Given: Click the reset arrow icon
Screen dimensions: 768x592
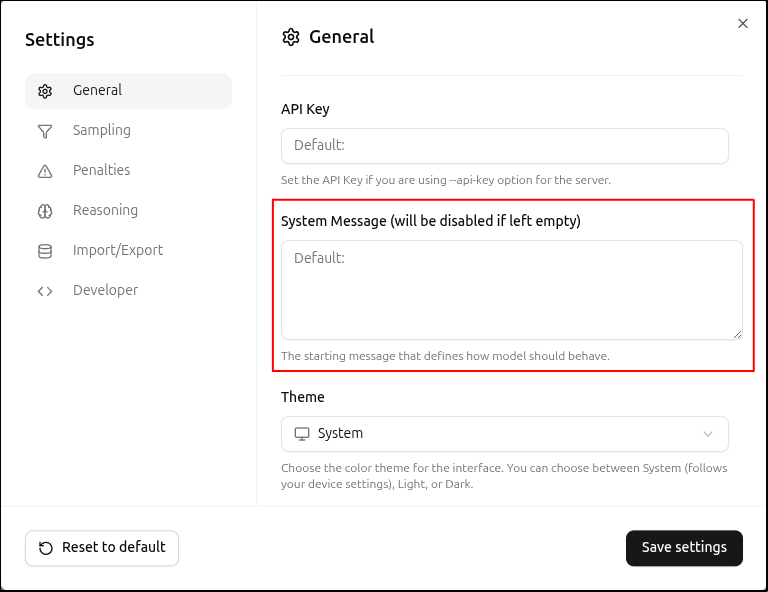Looking at the screenshot, I should [46, 548].
